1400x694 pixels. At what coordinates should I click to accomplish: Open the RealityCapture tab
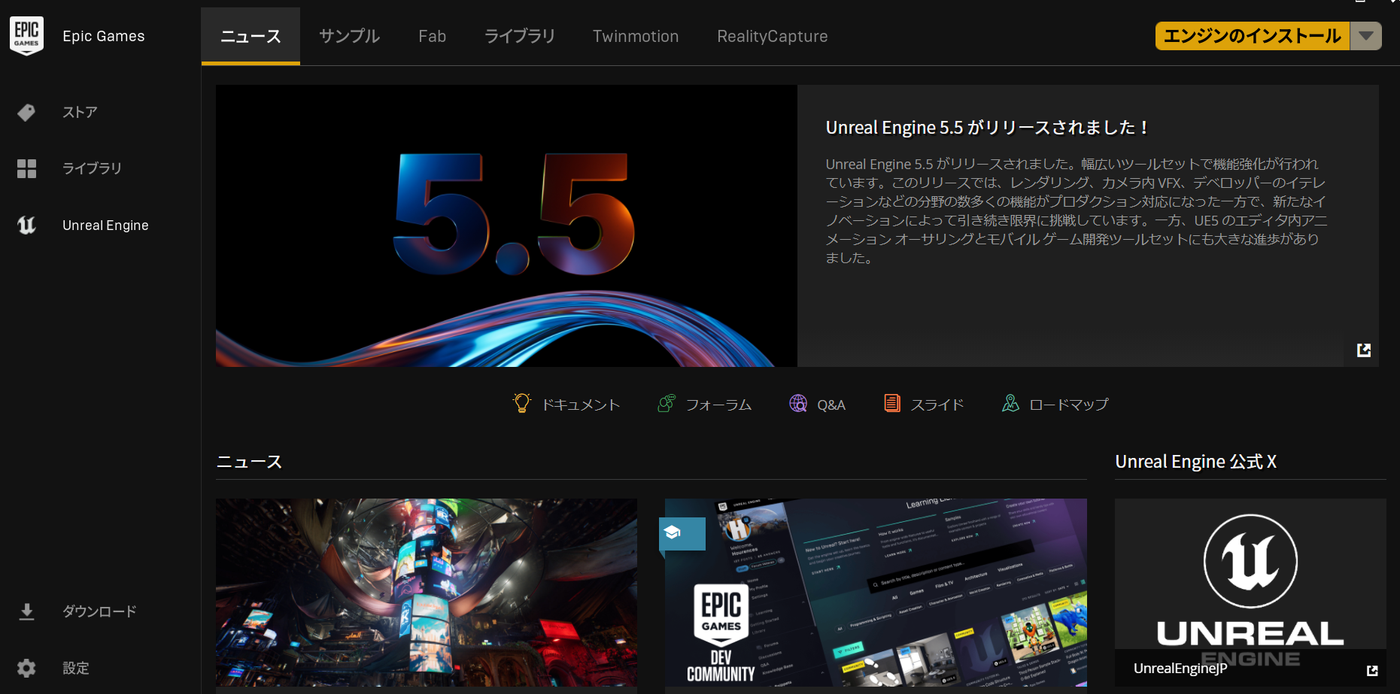pos(772,36)
